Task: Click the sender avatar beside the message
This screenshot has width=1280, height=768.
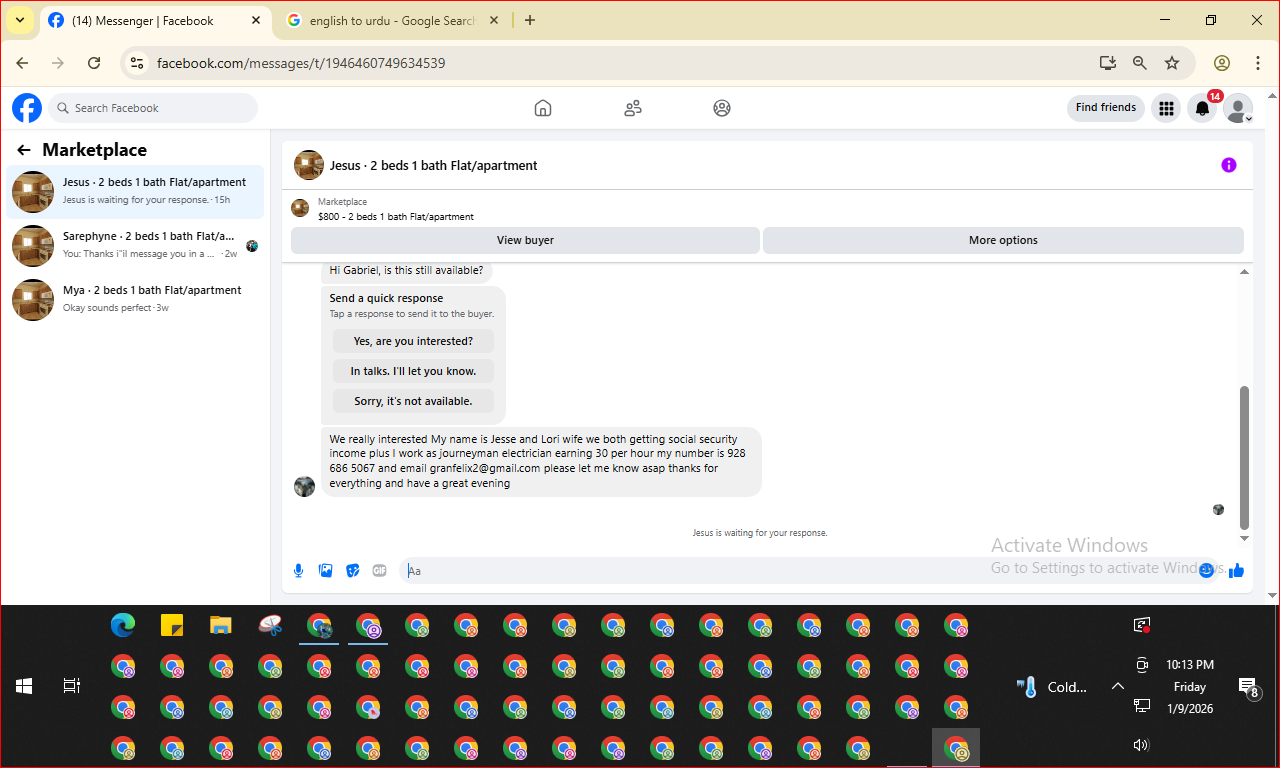Action: pos(304,486)
